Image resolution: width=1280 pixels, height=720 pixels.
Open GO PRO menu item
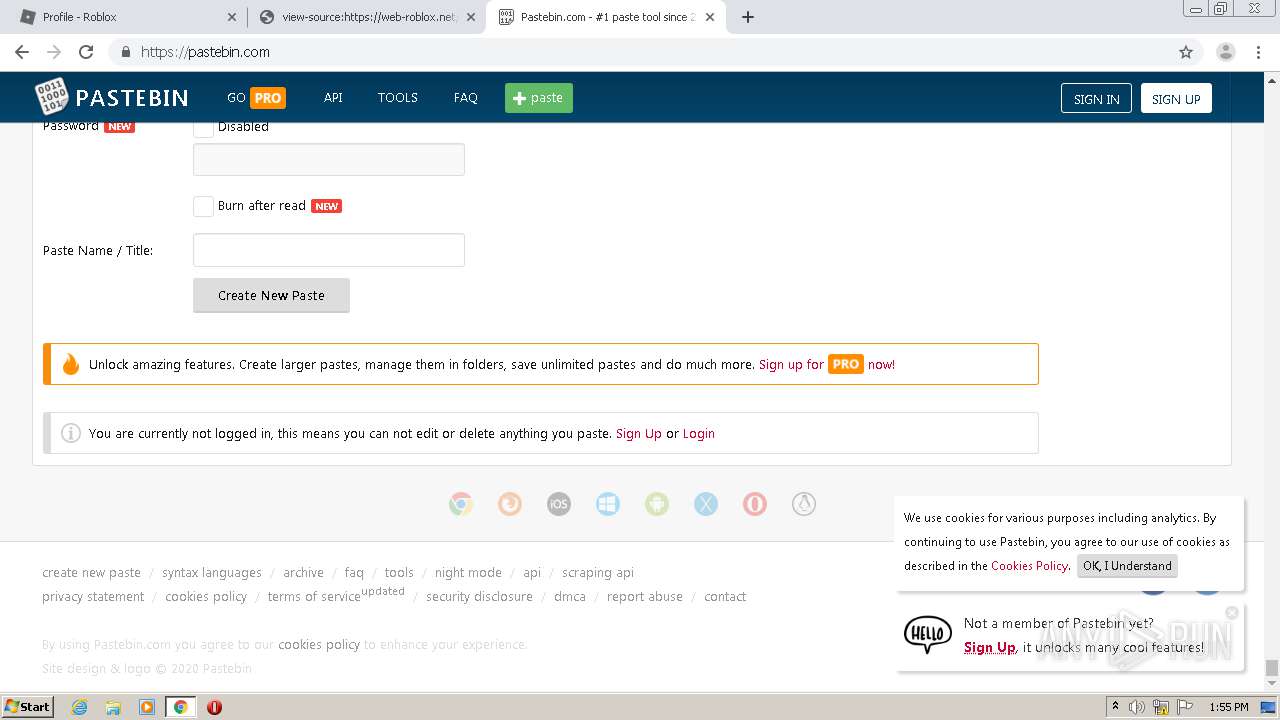[256, 98]
